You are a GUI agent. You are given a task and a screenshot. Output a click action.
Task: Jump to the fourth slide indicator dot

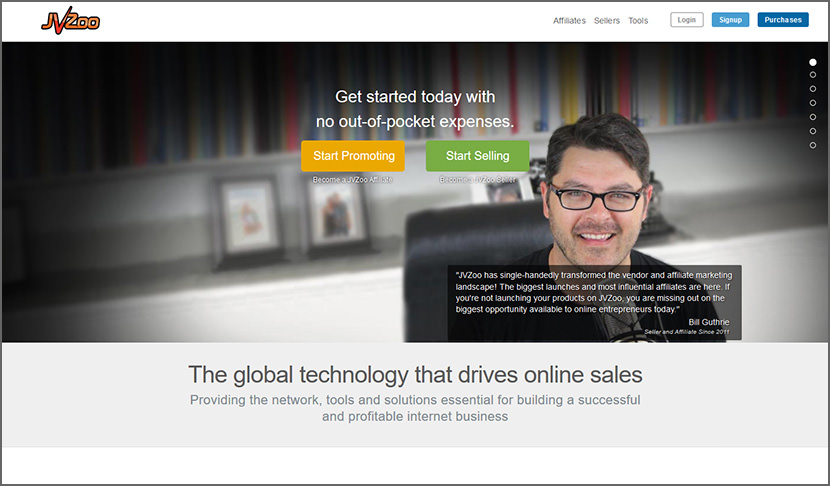[813, 103]
